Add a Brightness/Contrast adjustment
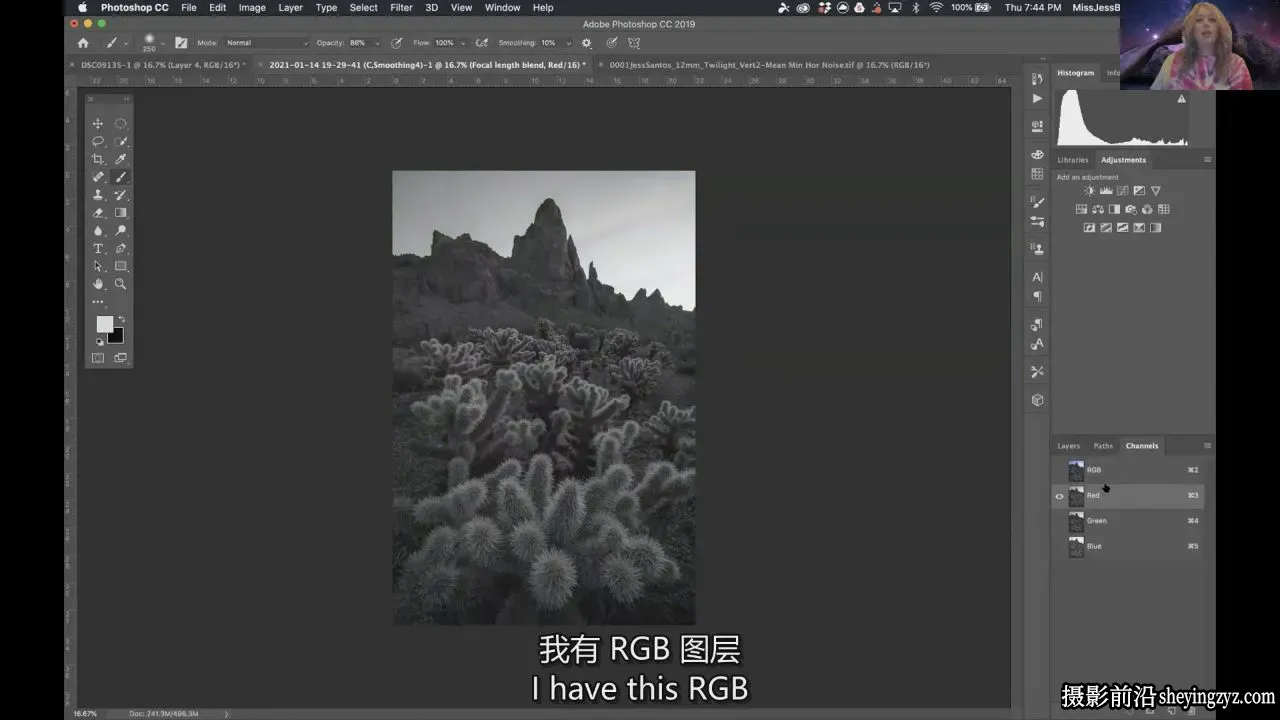Viewport: 1280px width, 720px height. (x=1089, y=191)
